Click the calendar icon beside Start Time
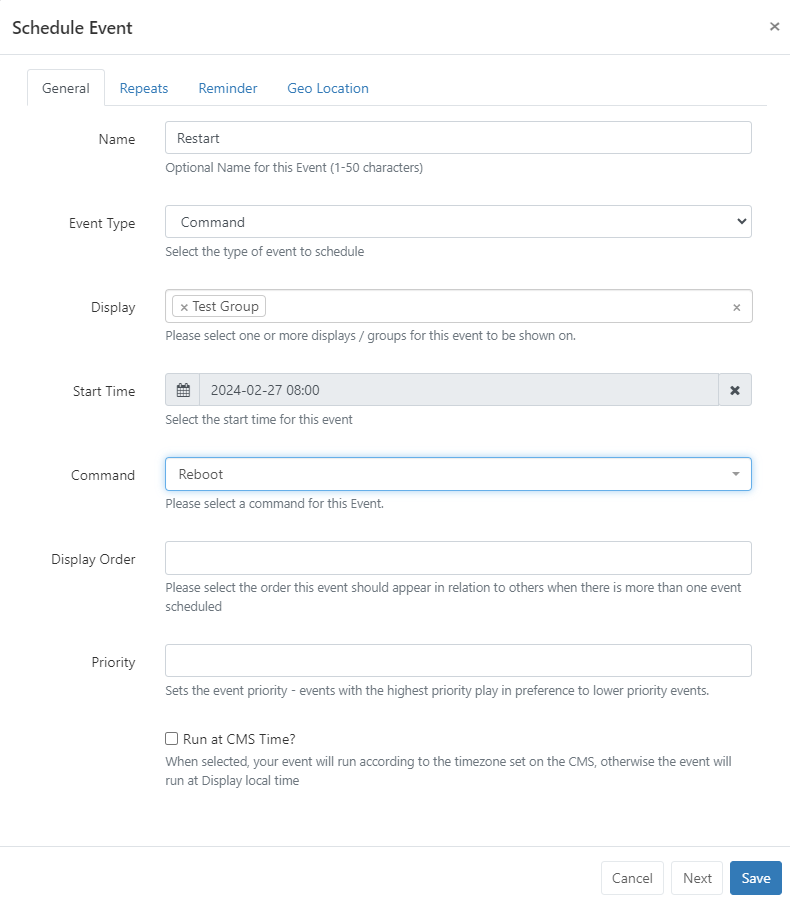The width and height of the screenshot is (790, 904). pos(182,390)
